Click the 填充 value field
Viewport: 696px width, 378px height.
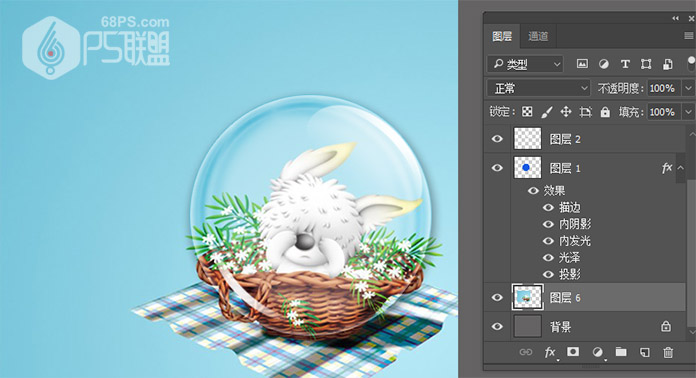664,111
